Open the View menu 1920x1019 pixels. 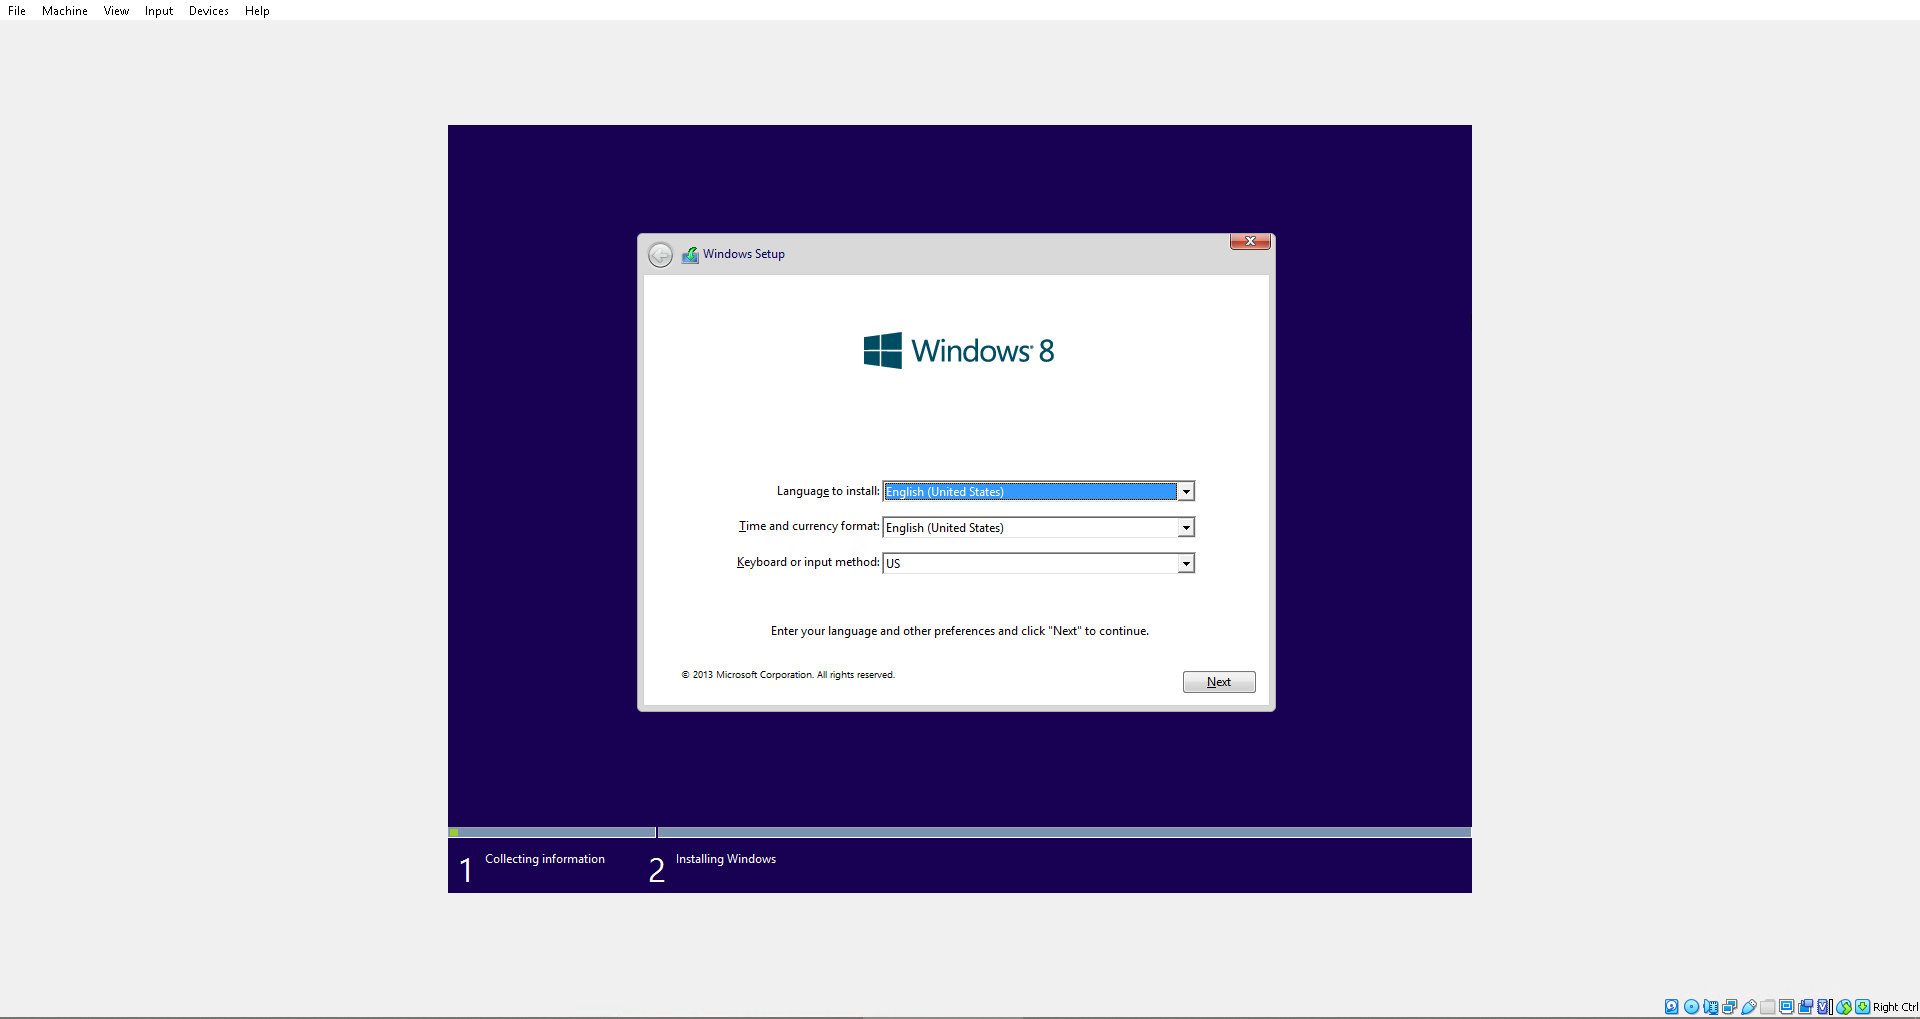116,11
